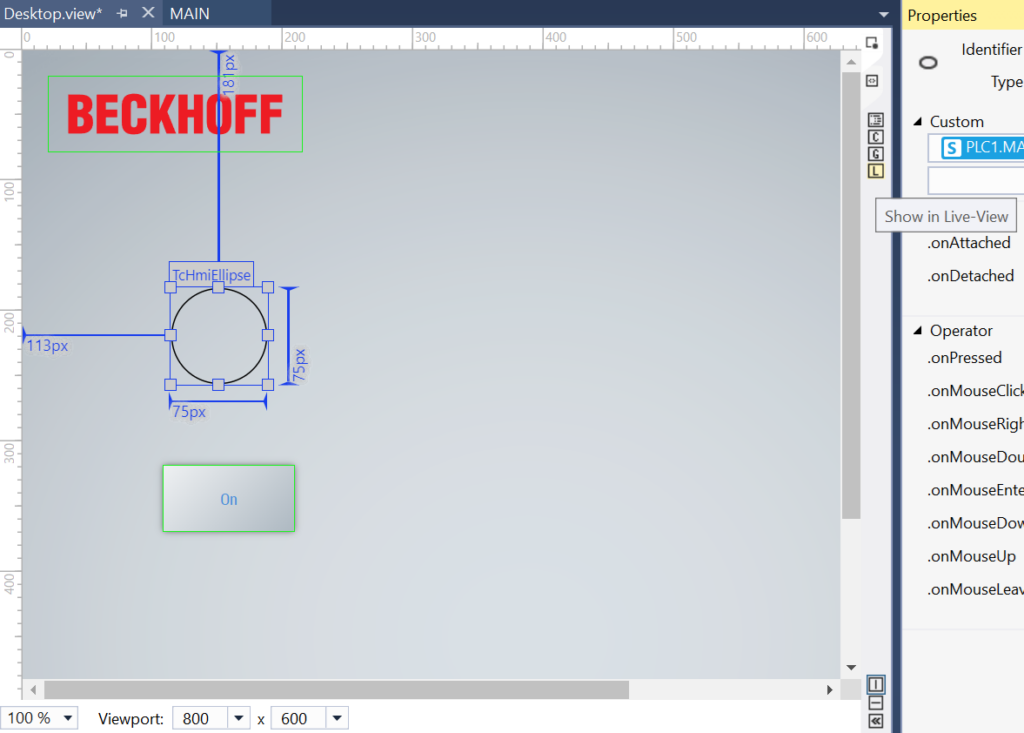The image size is (1024, 733).
Task: Toggle the Live-View 'L' icon
Action: pos(876,171)
